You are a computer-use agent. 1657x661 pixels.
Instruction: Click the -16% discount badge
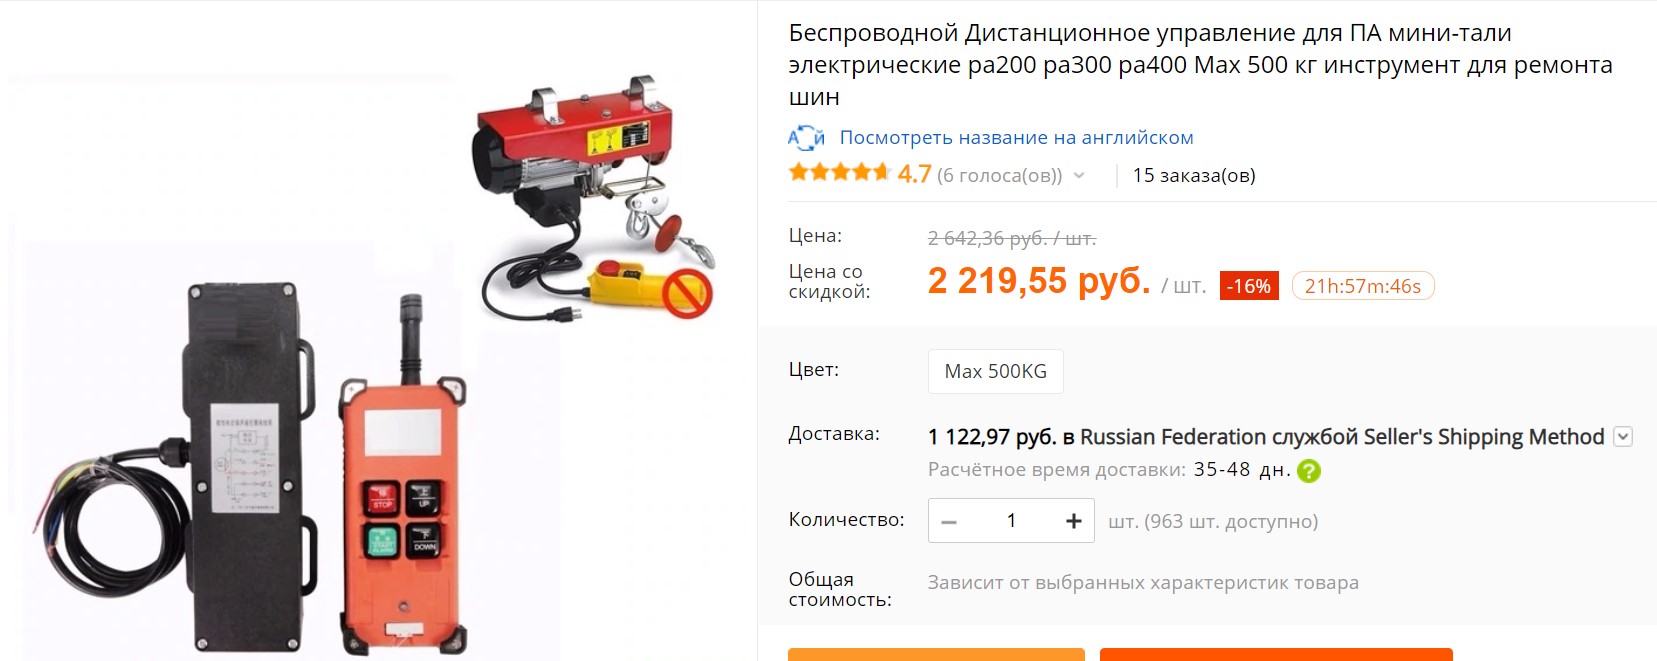1249,286
